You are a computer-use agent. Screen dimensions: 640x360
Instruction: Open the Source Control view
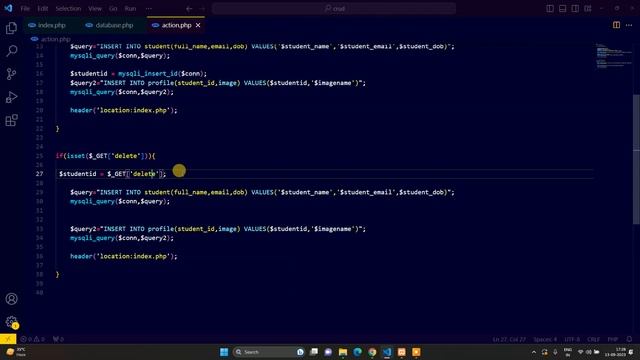point(11,74)
